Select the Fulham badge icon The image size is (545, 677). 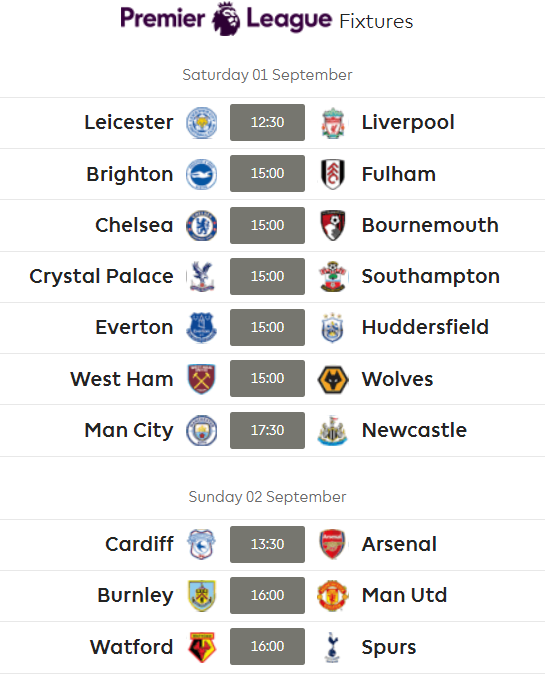(x=333, y=174)
